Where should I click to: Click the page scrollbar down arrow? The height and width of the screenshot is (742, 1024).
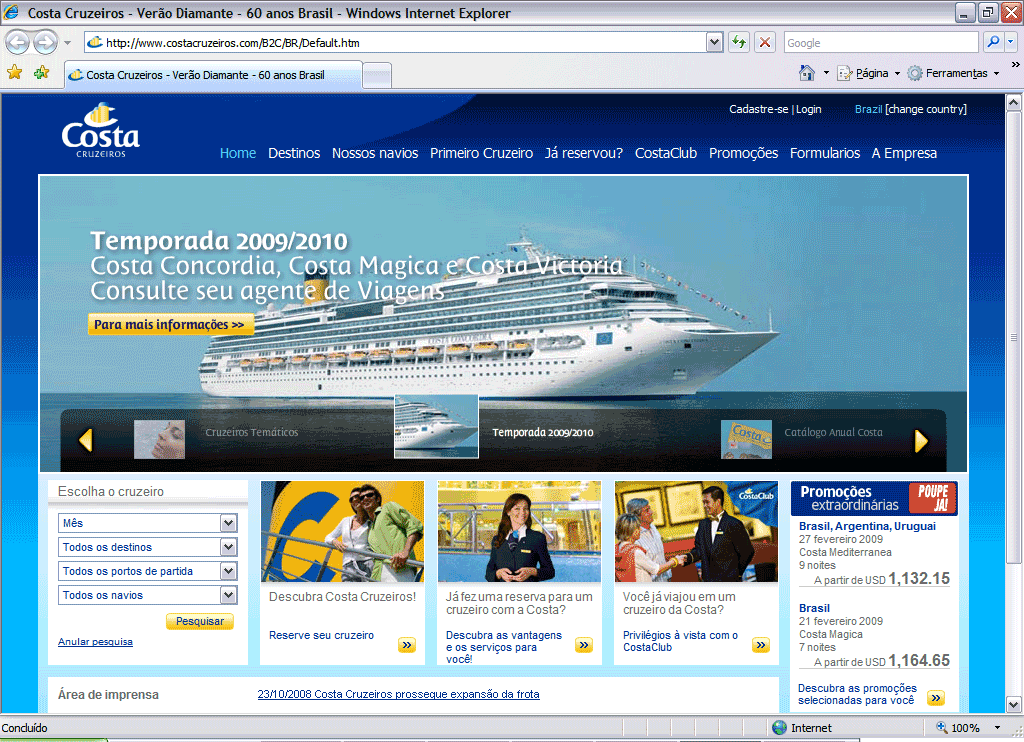coord(1014,705)
